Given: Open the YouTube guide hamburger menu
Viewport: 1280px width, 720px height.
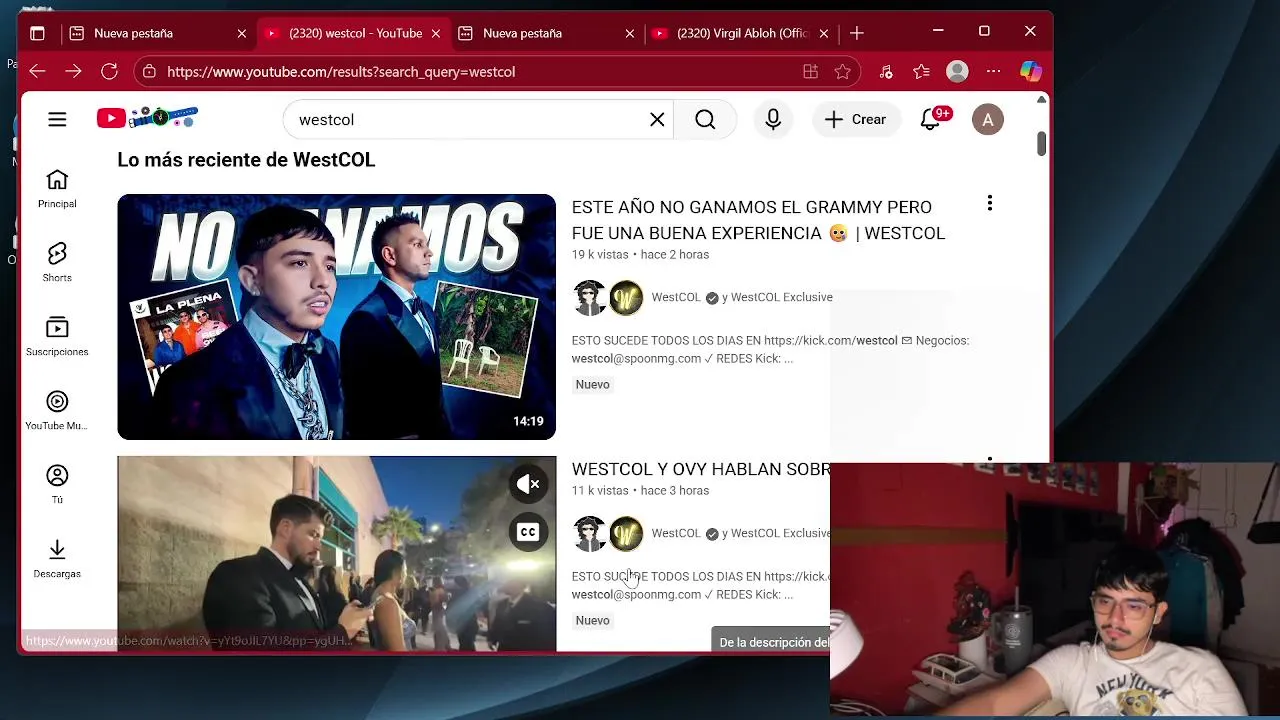Looking at the screenshot, I should (x=57, y=119).
